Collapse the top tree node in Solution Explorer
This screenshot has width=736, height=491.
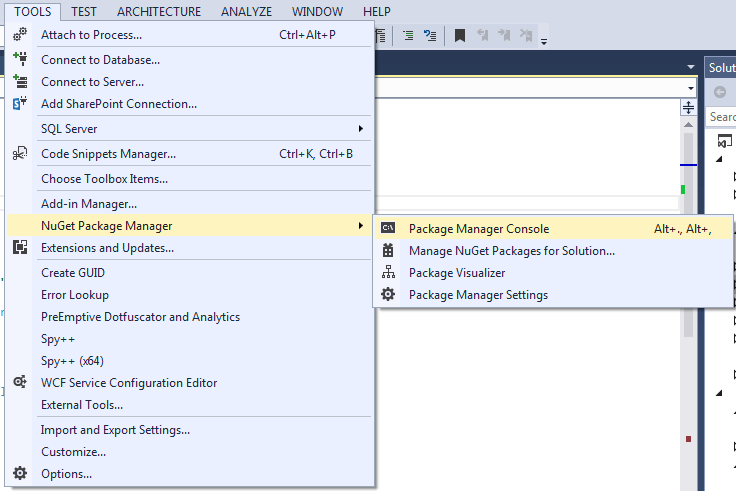[719, 159]
